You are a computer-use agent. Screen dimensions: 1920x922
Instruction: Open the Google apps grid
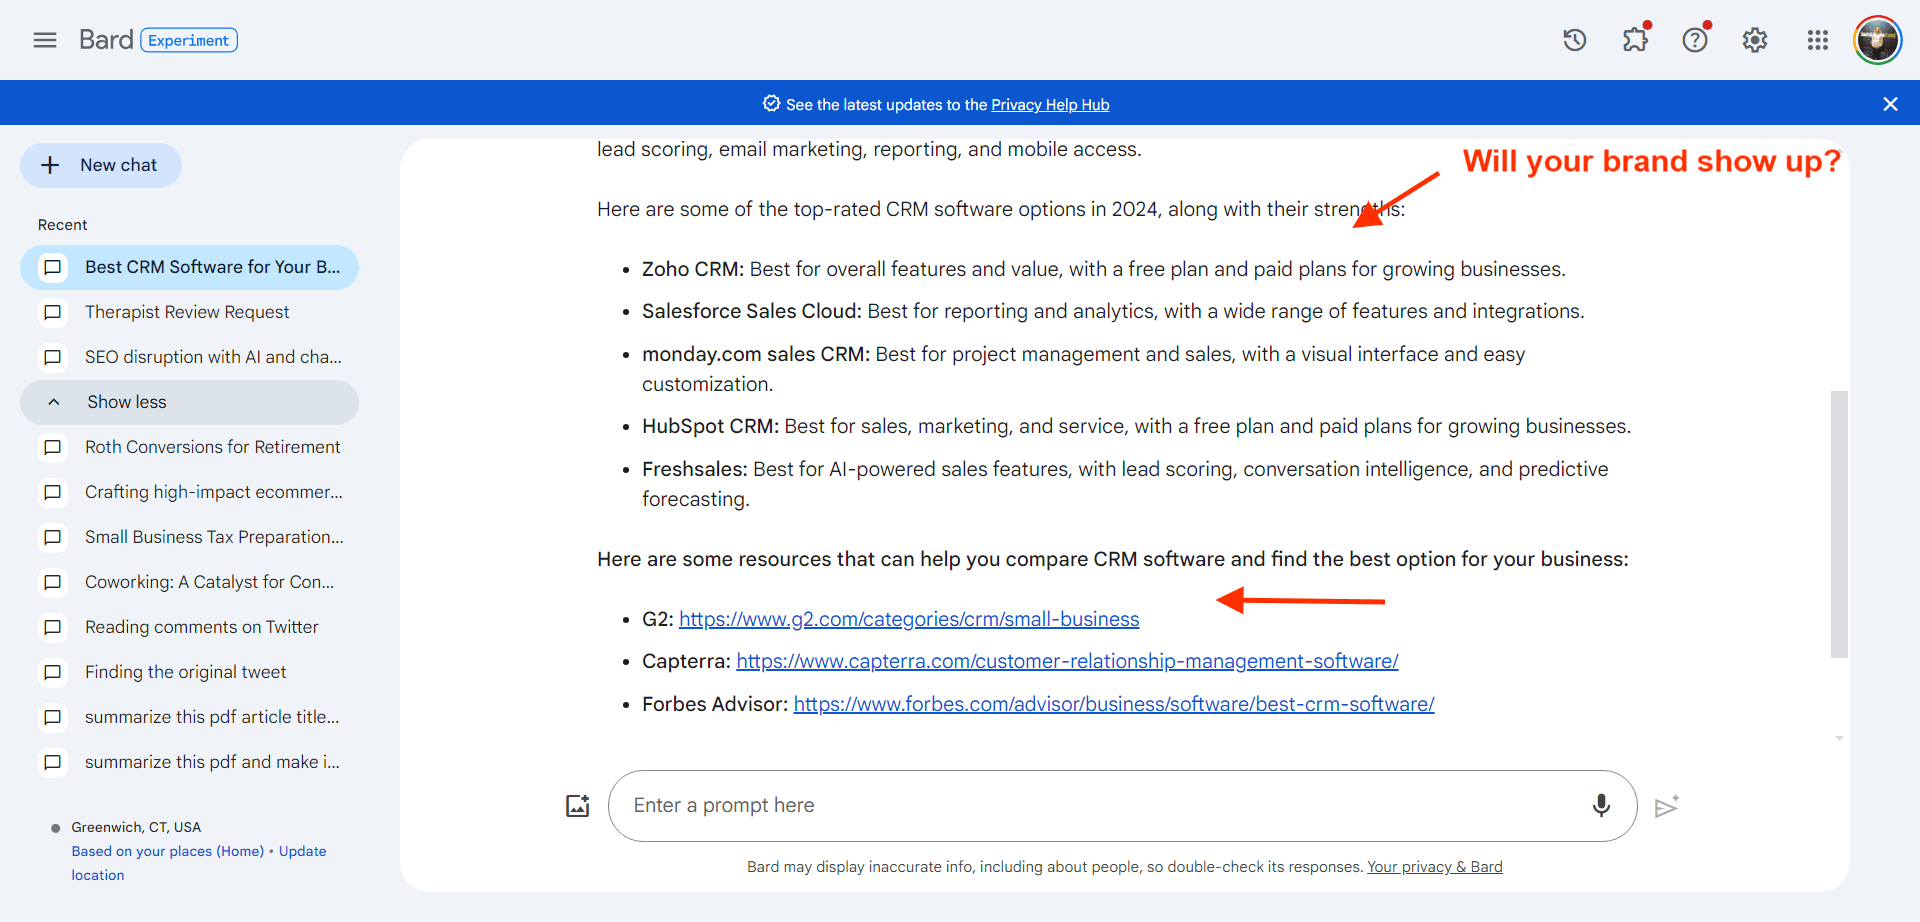tap(1817, 40)
